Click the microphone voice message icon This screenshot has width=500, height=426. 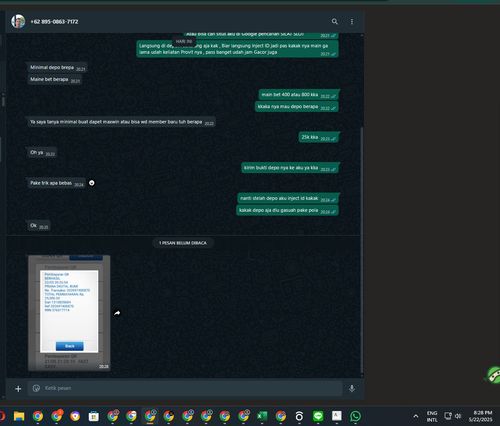[352, 388]
